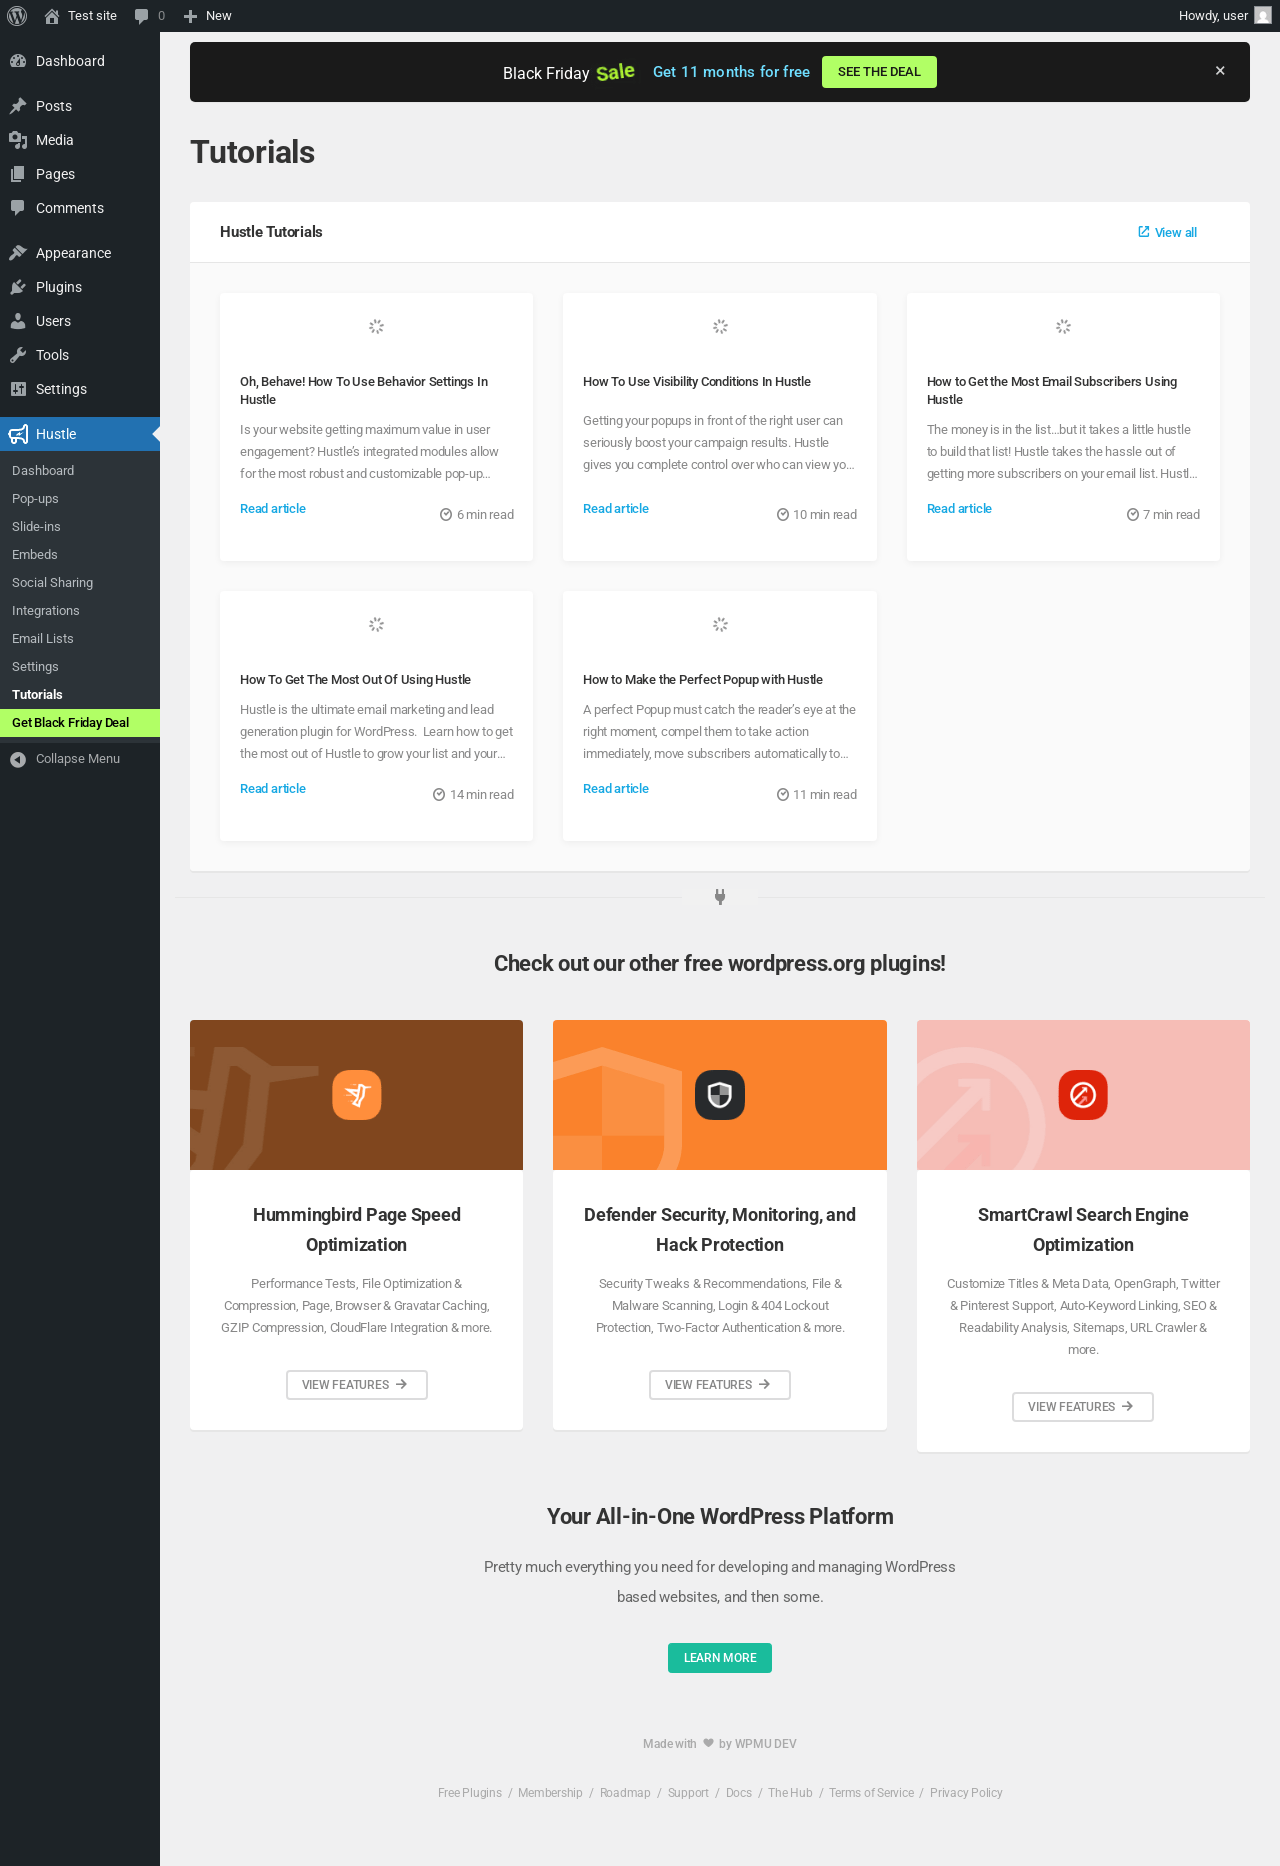Open the Plugins menu item

pos(80,287)
